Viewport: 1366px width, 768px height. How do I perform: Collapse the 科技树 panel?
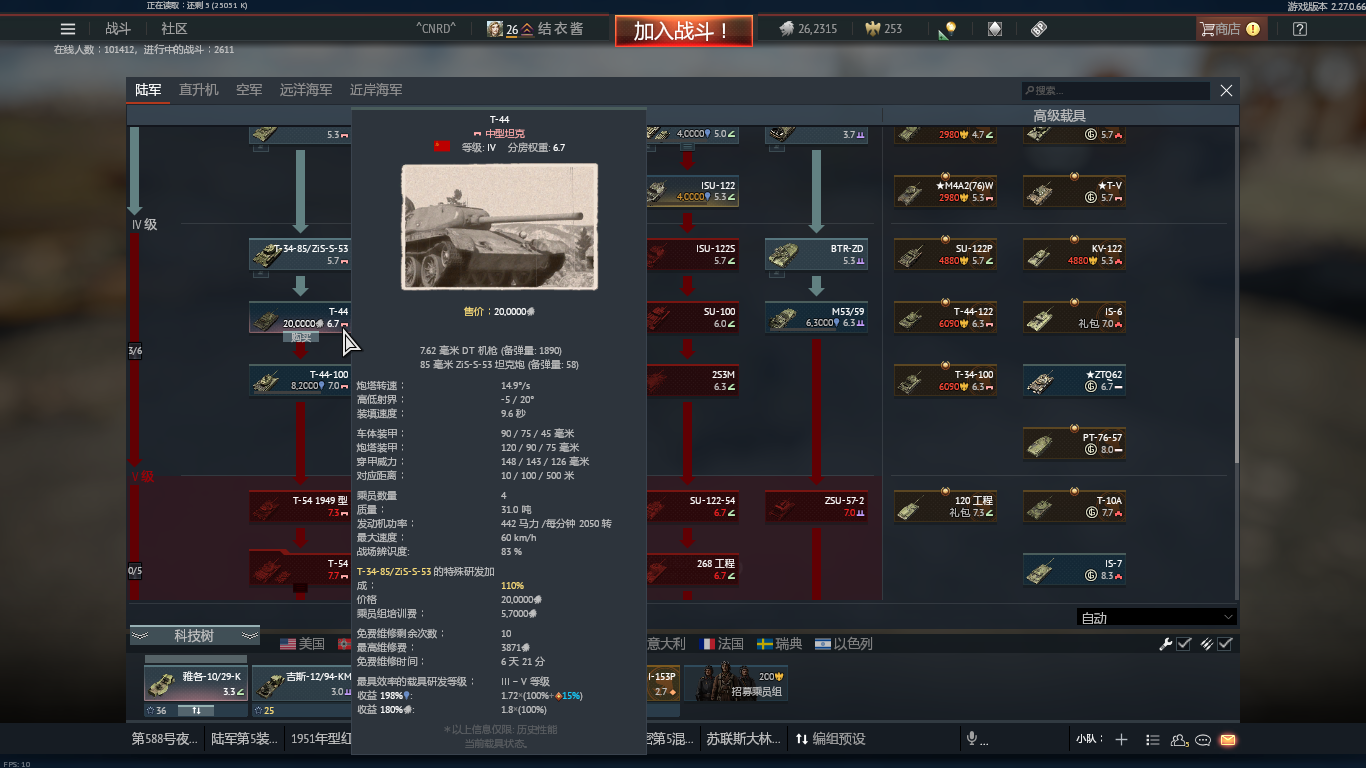click(x=195, y=635)
